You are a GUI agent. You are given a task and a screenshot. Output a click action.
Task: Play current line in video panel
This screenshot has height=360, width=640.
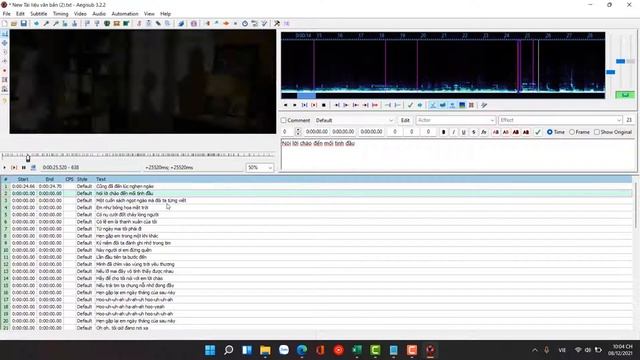coord(14,167)
